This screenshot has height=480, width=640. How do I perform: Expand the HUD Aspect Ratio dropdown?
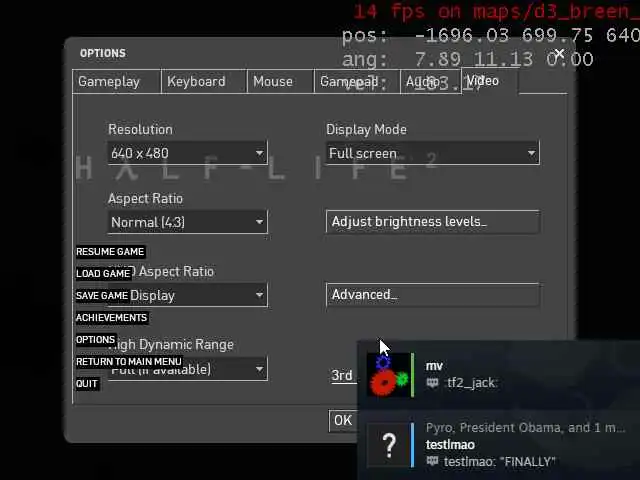[187, 295]
